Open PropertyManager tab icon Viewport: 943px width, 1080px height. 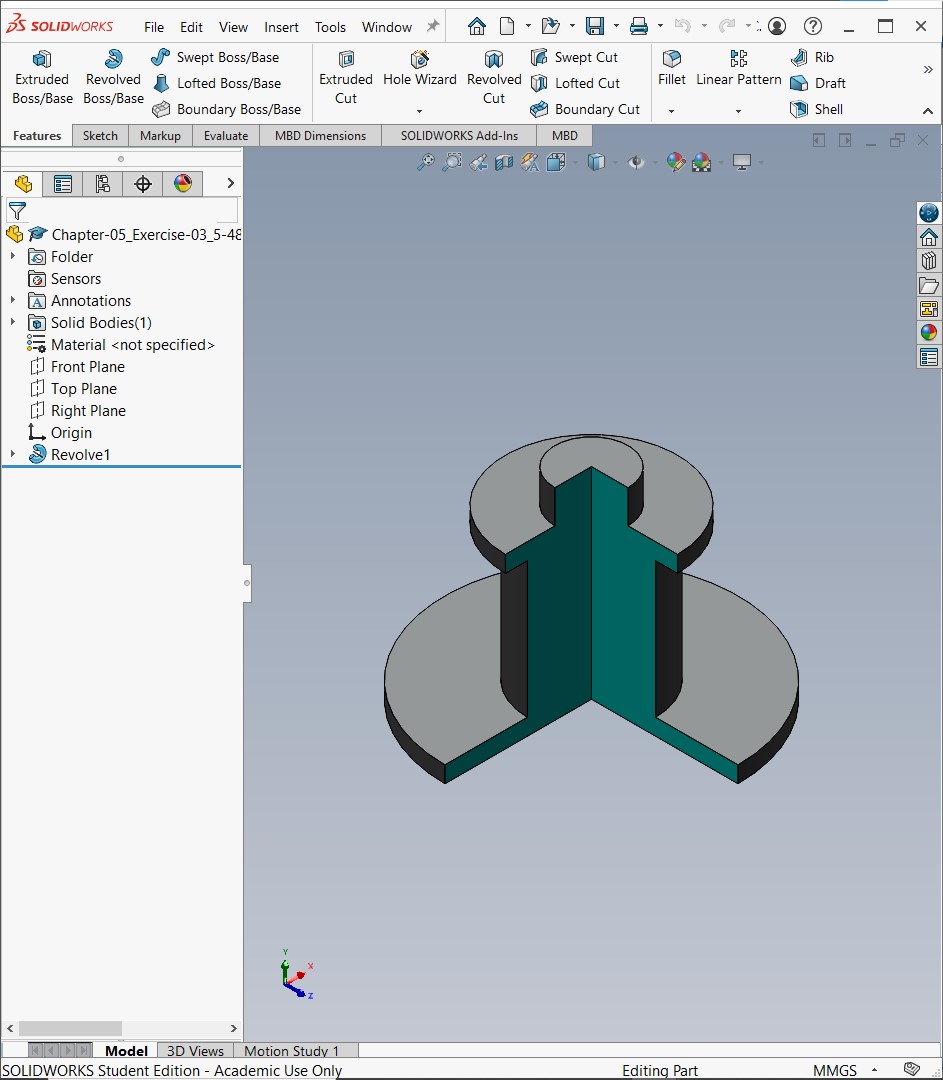[63, 184]
